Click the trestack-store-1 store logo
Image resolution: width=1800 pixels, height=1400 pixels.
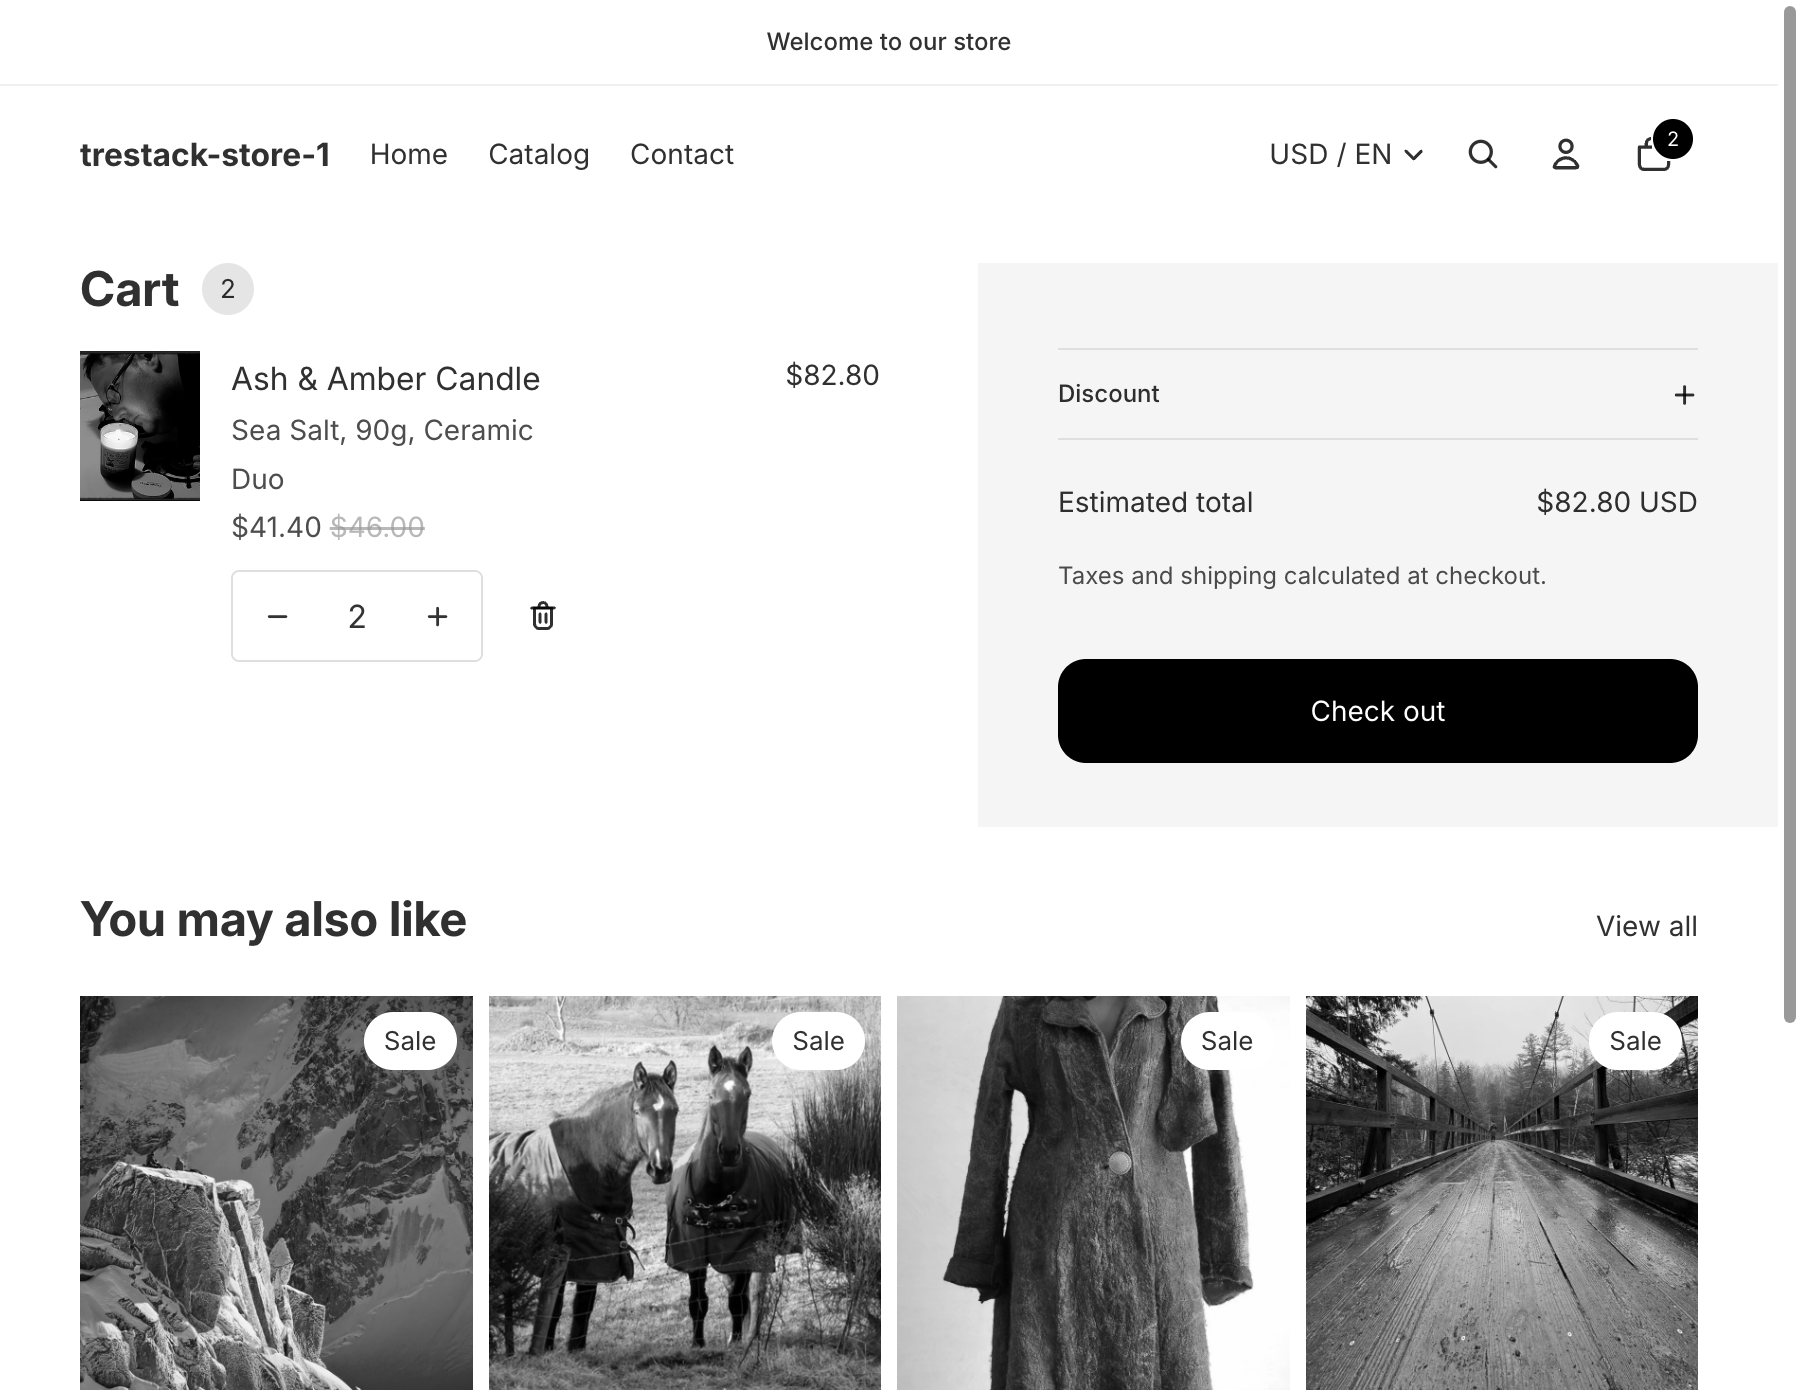tap(205, 154)
